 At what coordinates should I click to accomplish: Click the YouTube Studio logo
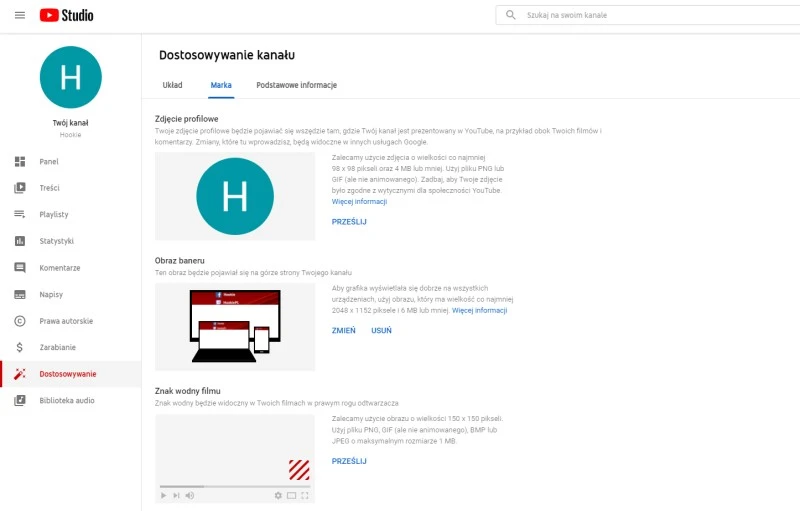(66, 15)
